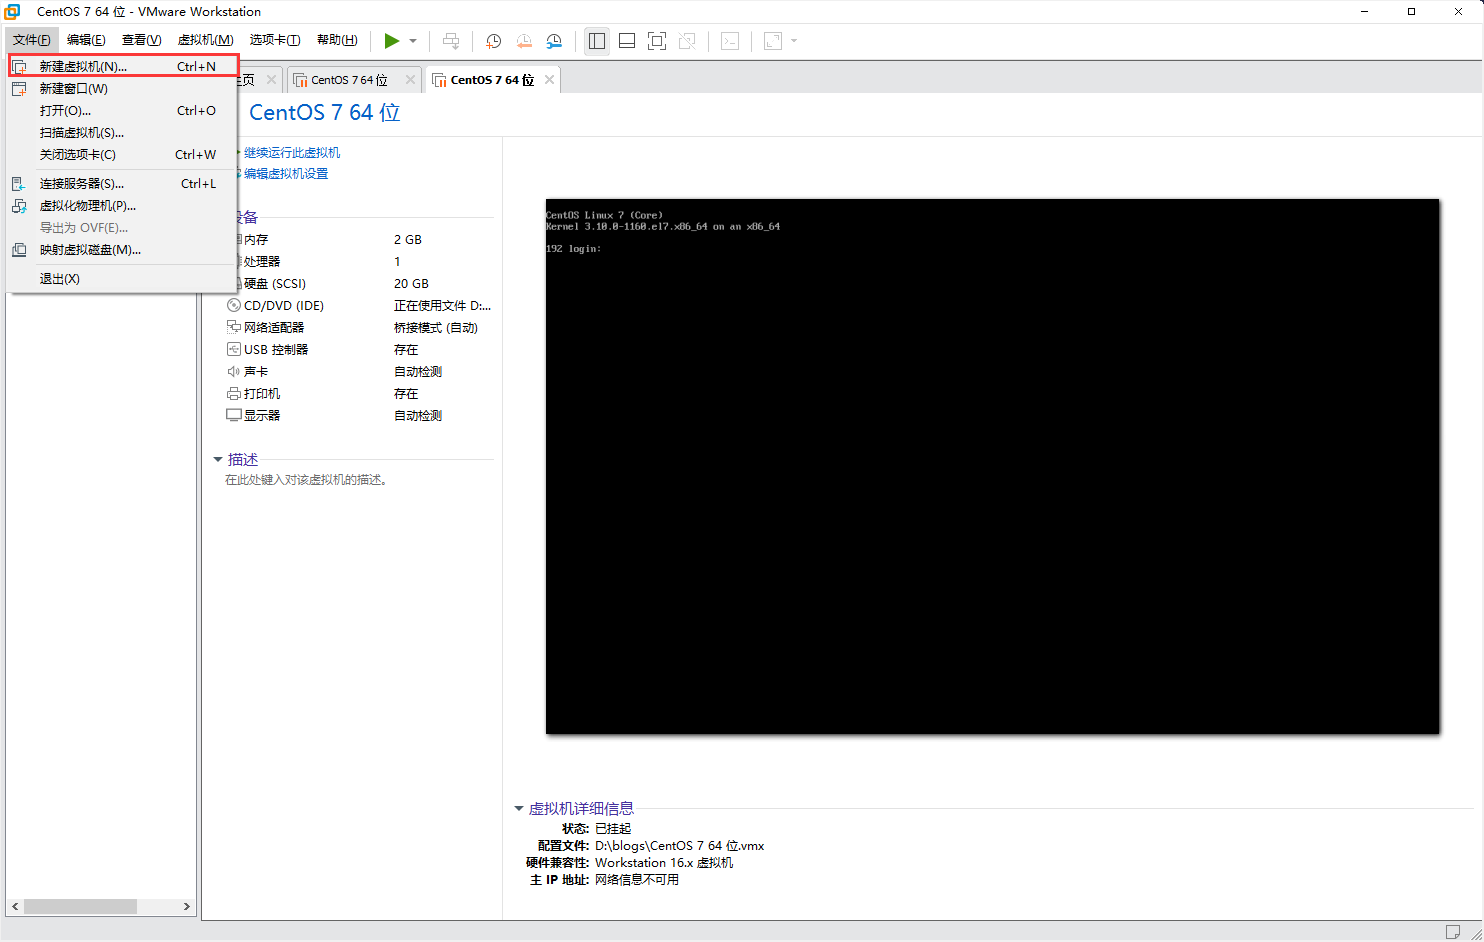Select 映射虚拟磁盘(M)... menu entry
The image size is (1484, 942).
click(x=123, y=249)
